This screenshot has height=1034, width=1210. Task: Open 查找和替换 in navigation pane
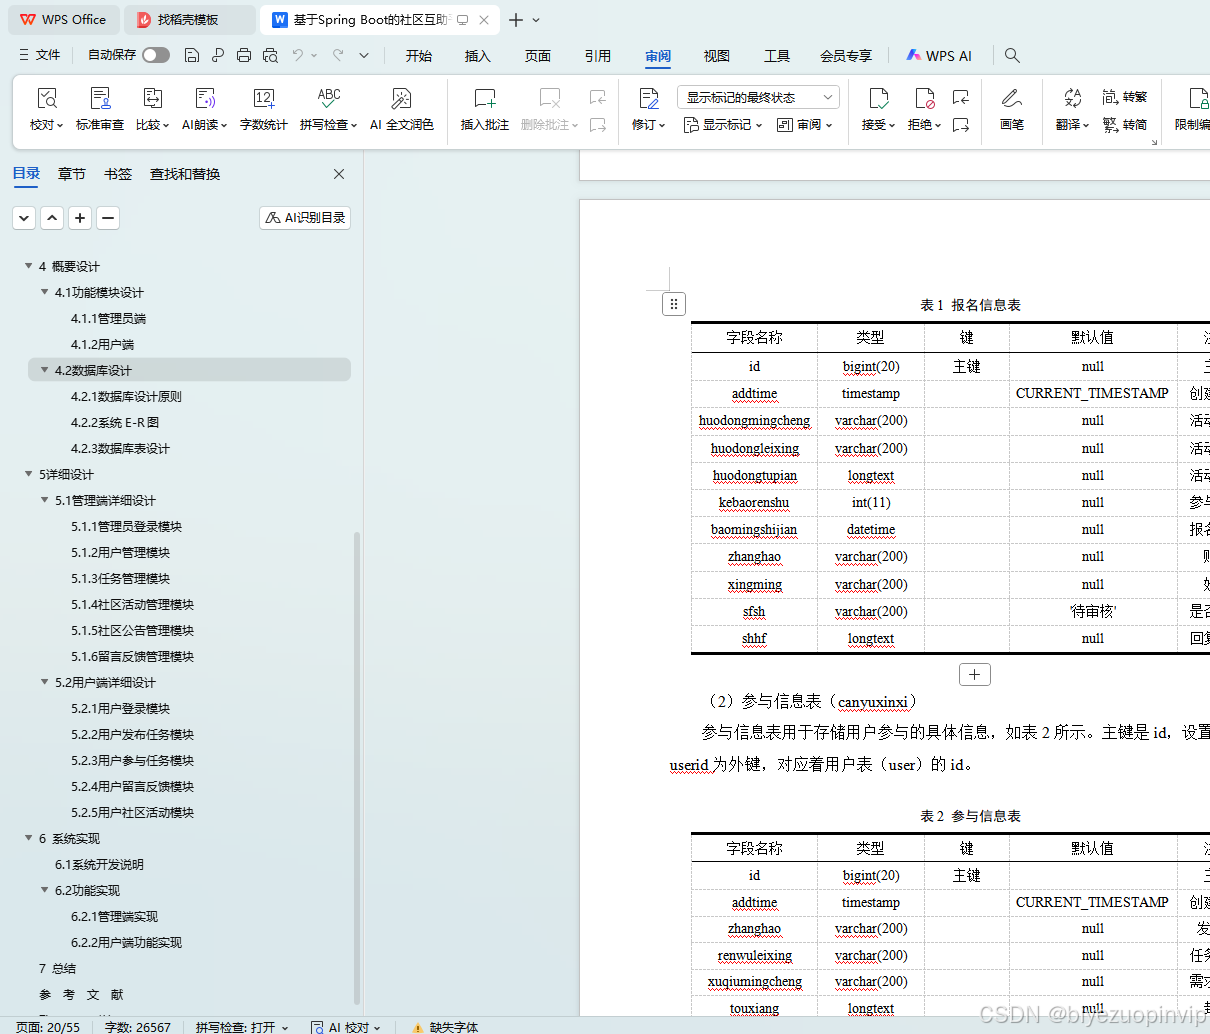pyautogui.click(x=185, y=174)
